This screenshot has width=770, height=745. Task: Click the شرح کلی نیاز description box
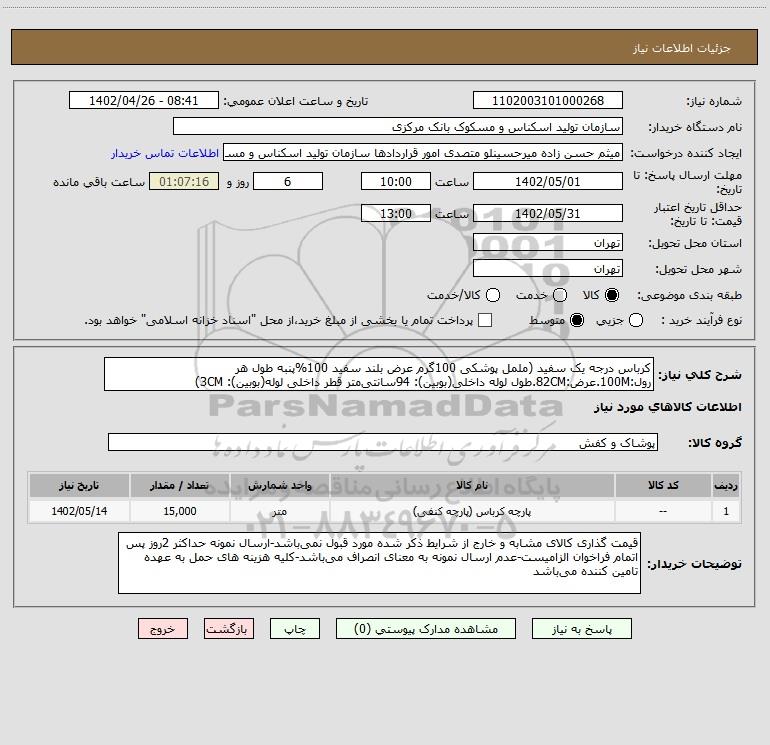coord(379,375)
